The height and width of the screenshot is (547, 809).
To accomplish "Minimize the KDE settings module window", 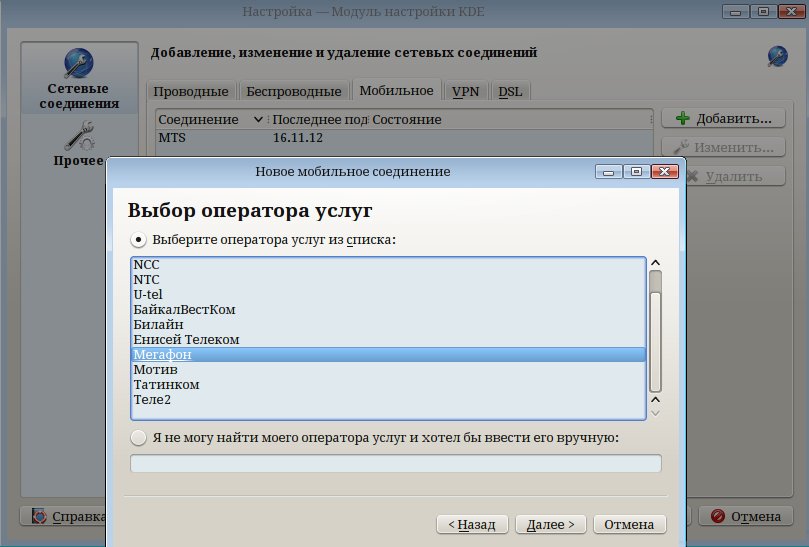I will click(735, 12).
